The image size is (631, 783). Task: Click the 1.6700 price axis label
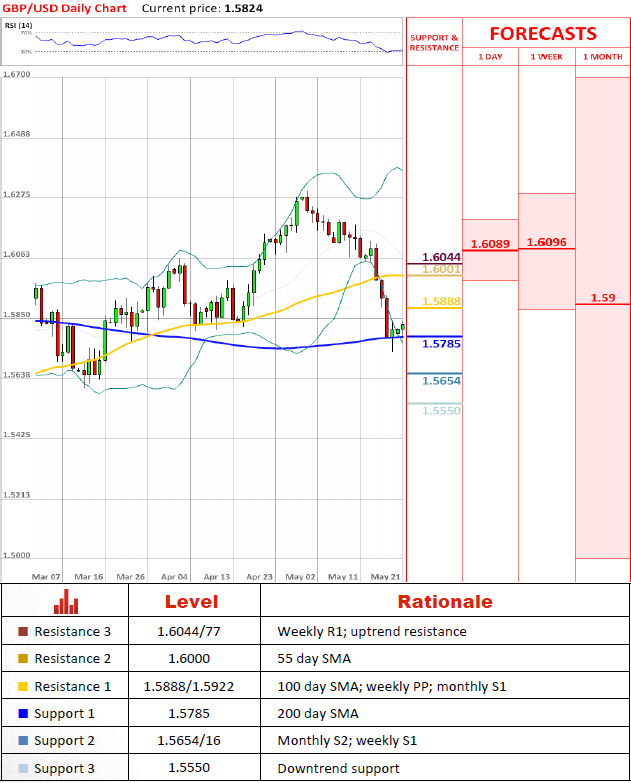[x=16, y=74]
